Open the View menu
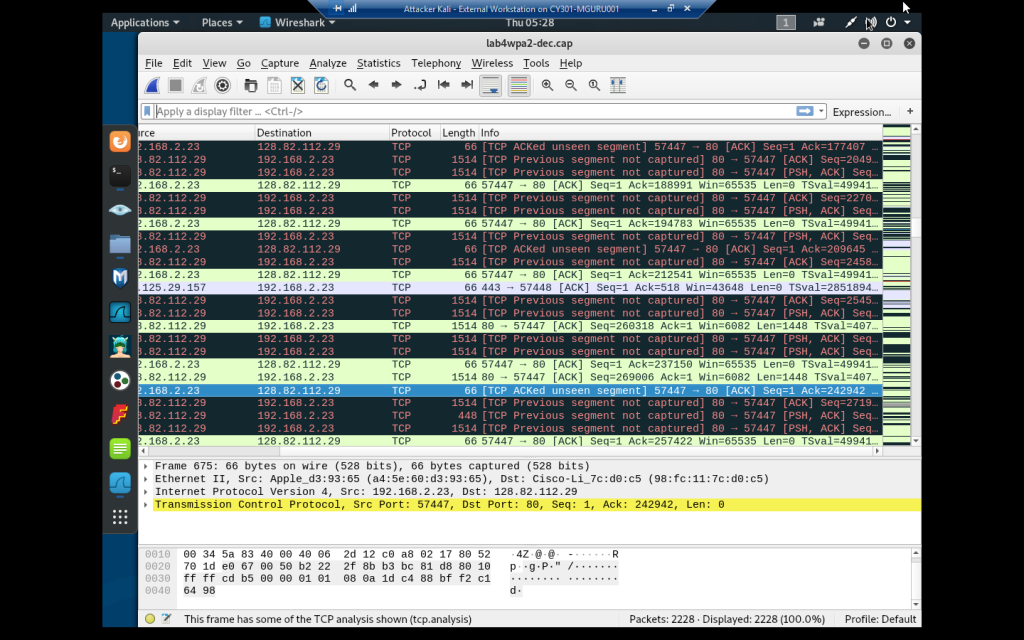This screenshot has width=1024, height=640. (x=214, y=63)
